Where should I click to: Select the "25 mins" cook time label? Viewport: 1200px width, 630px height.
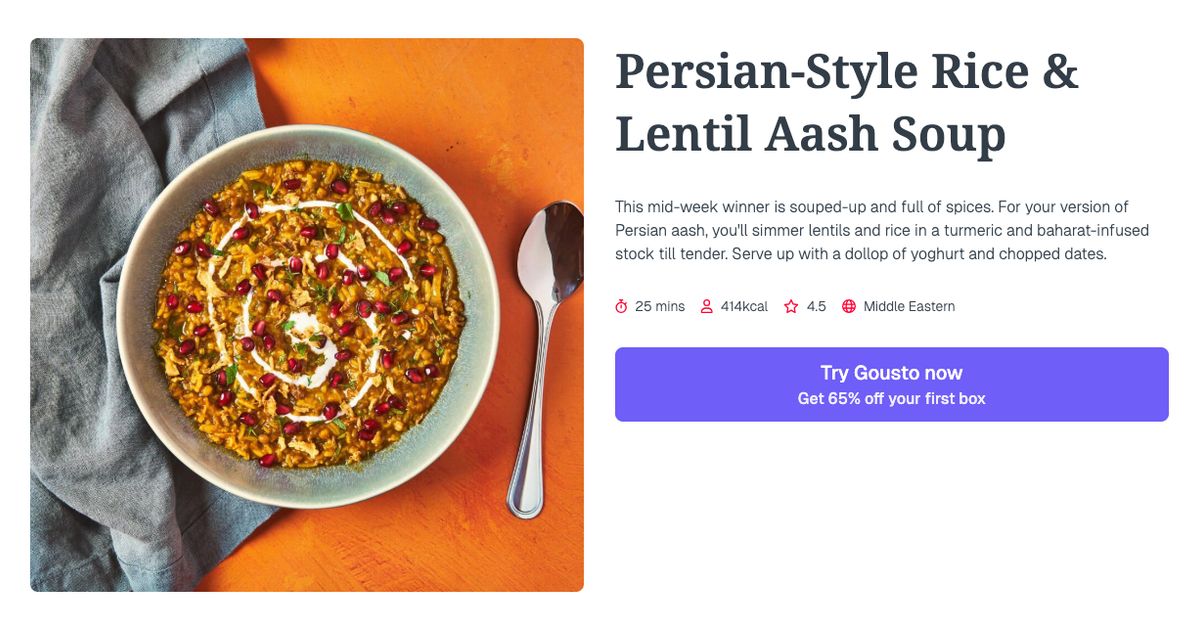(x=660, y=306)
